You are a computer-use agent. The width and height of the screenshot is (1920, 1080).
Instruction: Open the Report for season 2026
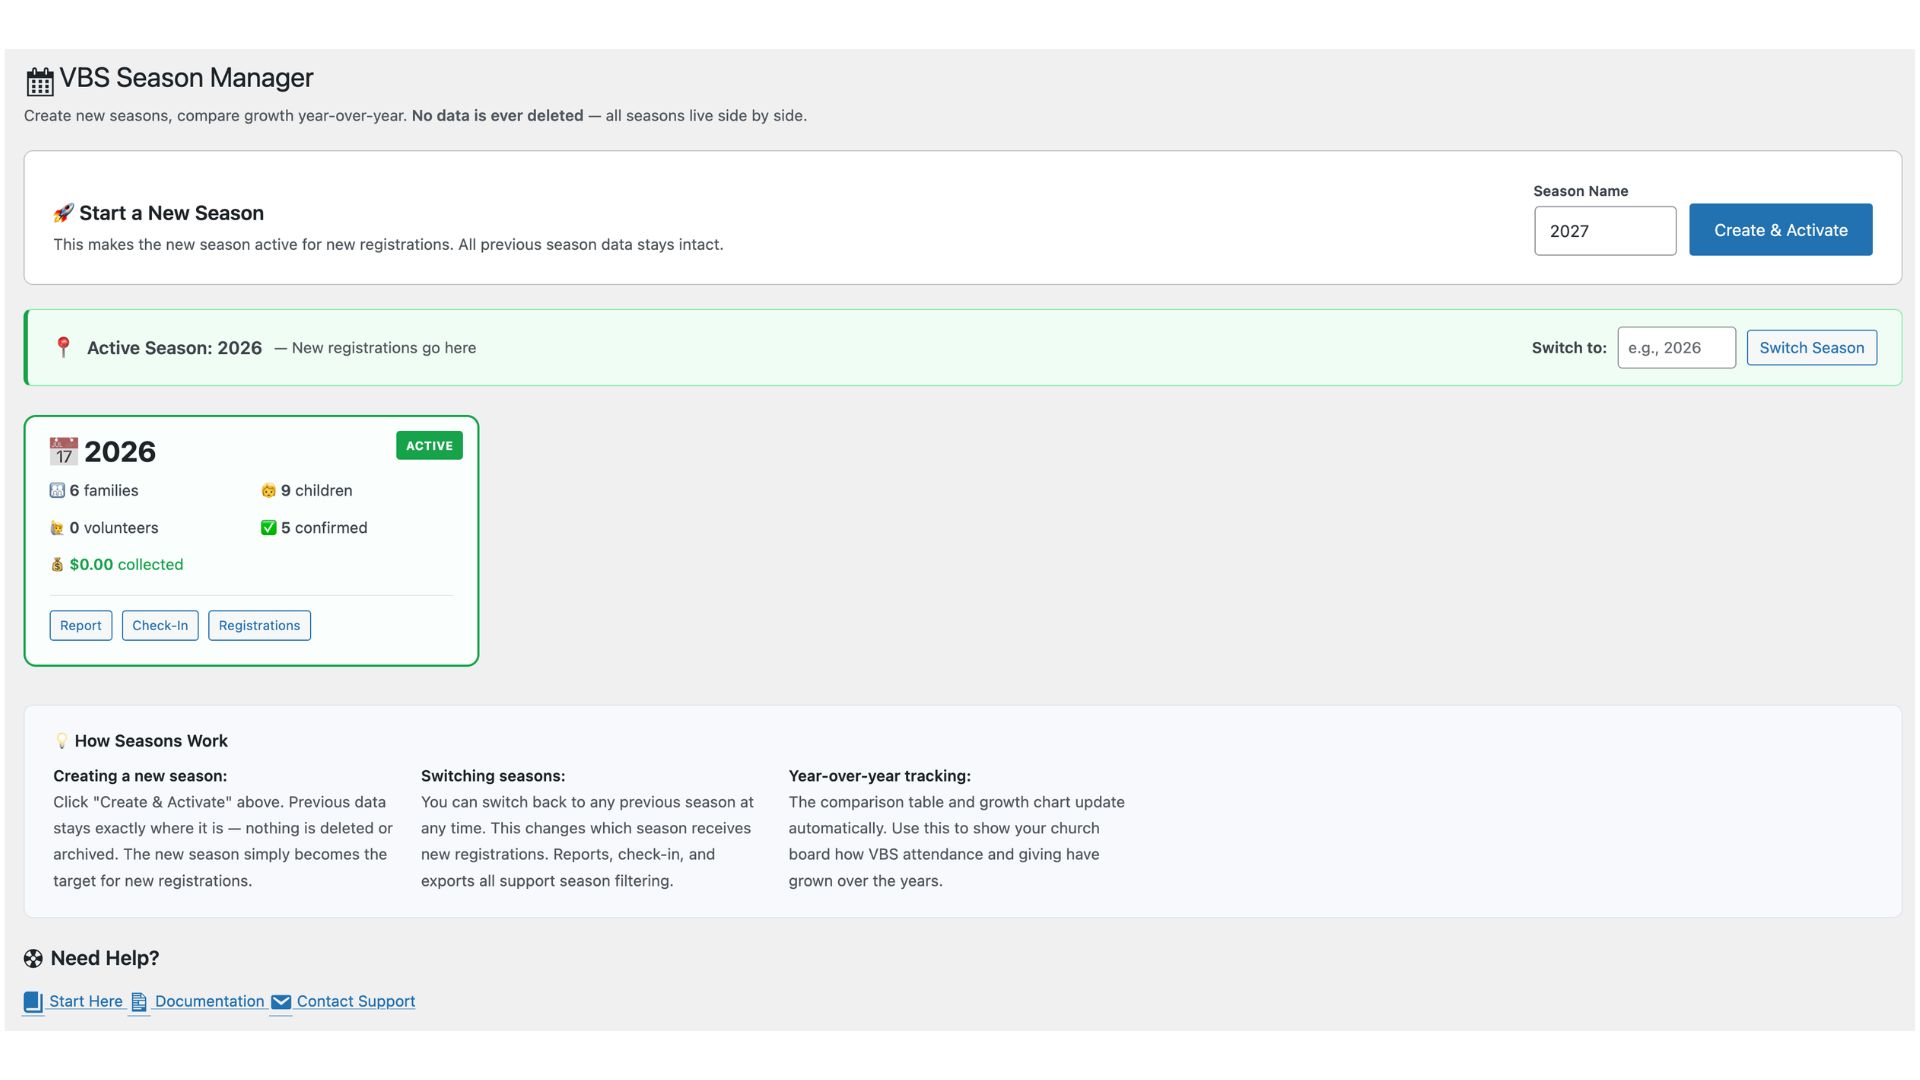(x=80, y=625)
